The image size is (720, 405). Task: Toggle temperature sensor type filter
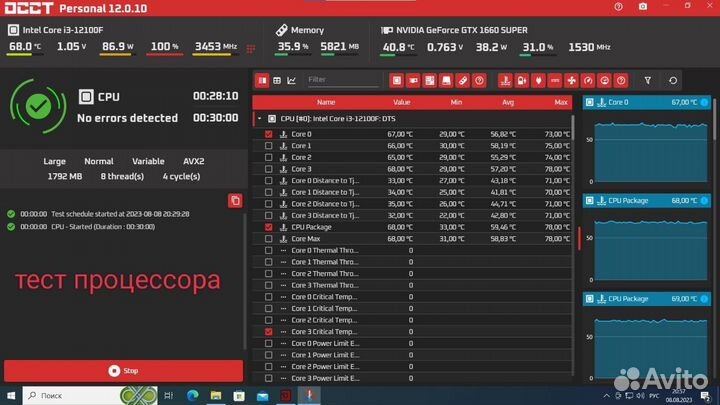pyautogui.click(x=505, y=80)
